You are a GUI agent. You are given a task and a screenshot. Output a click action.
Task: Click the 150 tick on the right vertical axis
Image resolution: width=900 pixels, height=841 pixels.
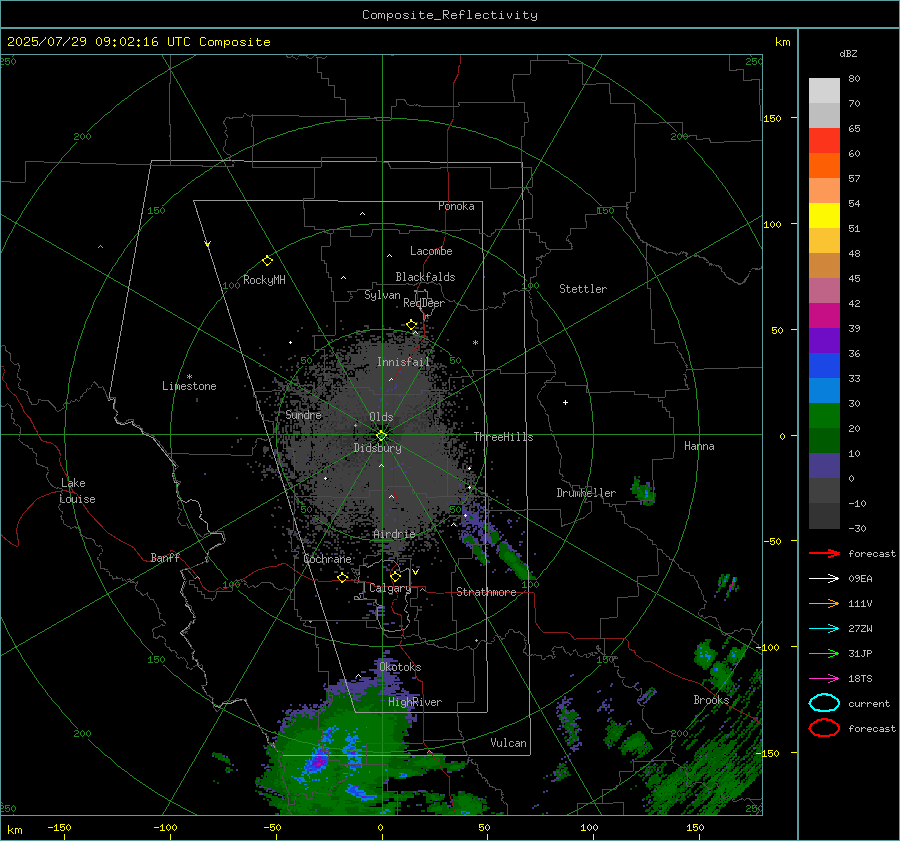(x=773, y=118)
